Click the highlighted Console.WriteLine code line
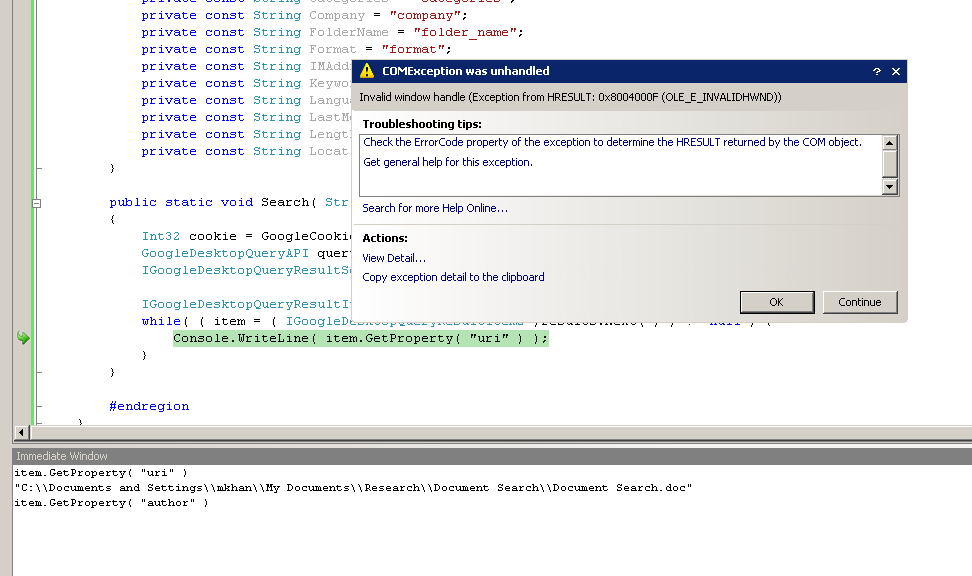This screenshot has width=972, height=576. click(x=360, y=338)
